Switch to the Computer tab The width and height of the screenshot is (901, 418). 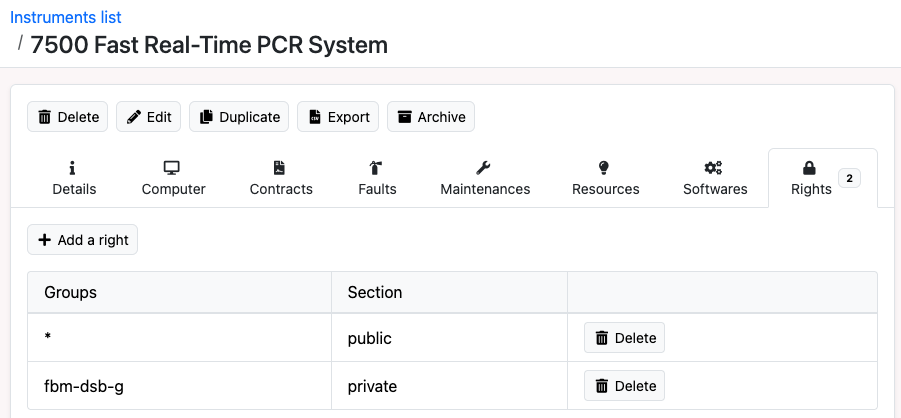coord(174,178)
